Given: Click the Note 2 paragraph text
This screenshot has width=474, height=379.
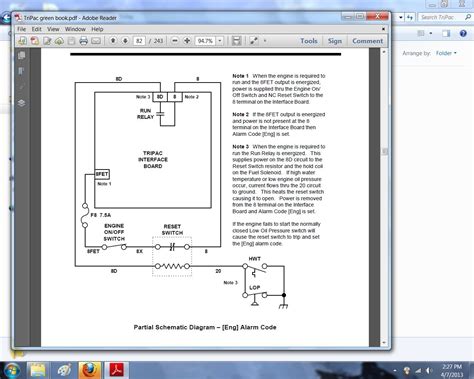Looking at the screenshot, I should (x=279, y=124).
